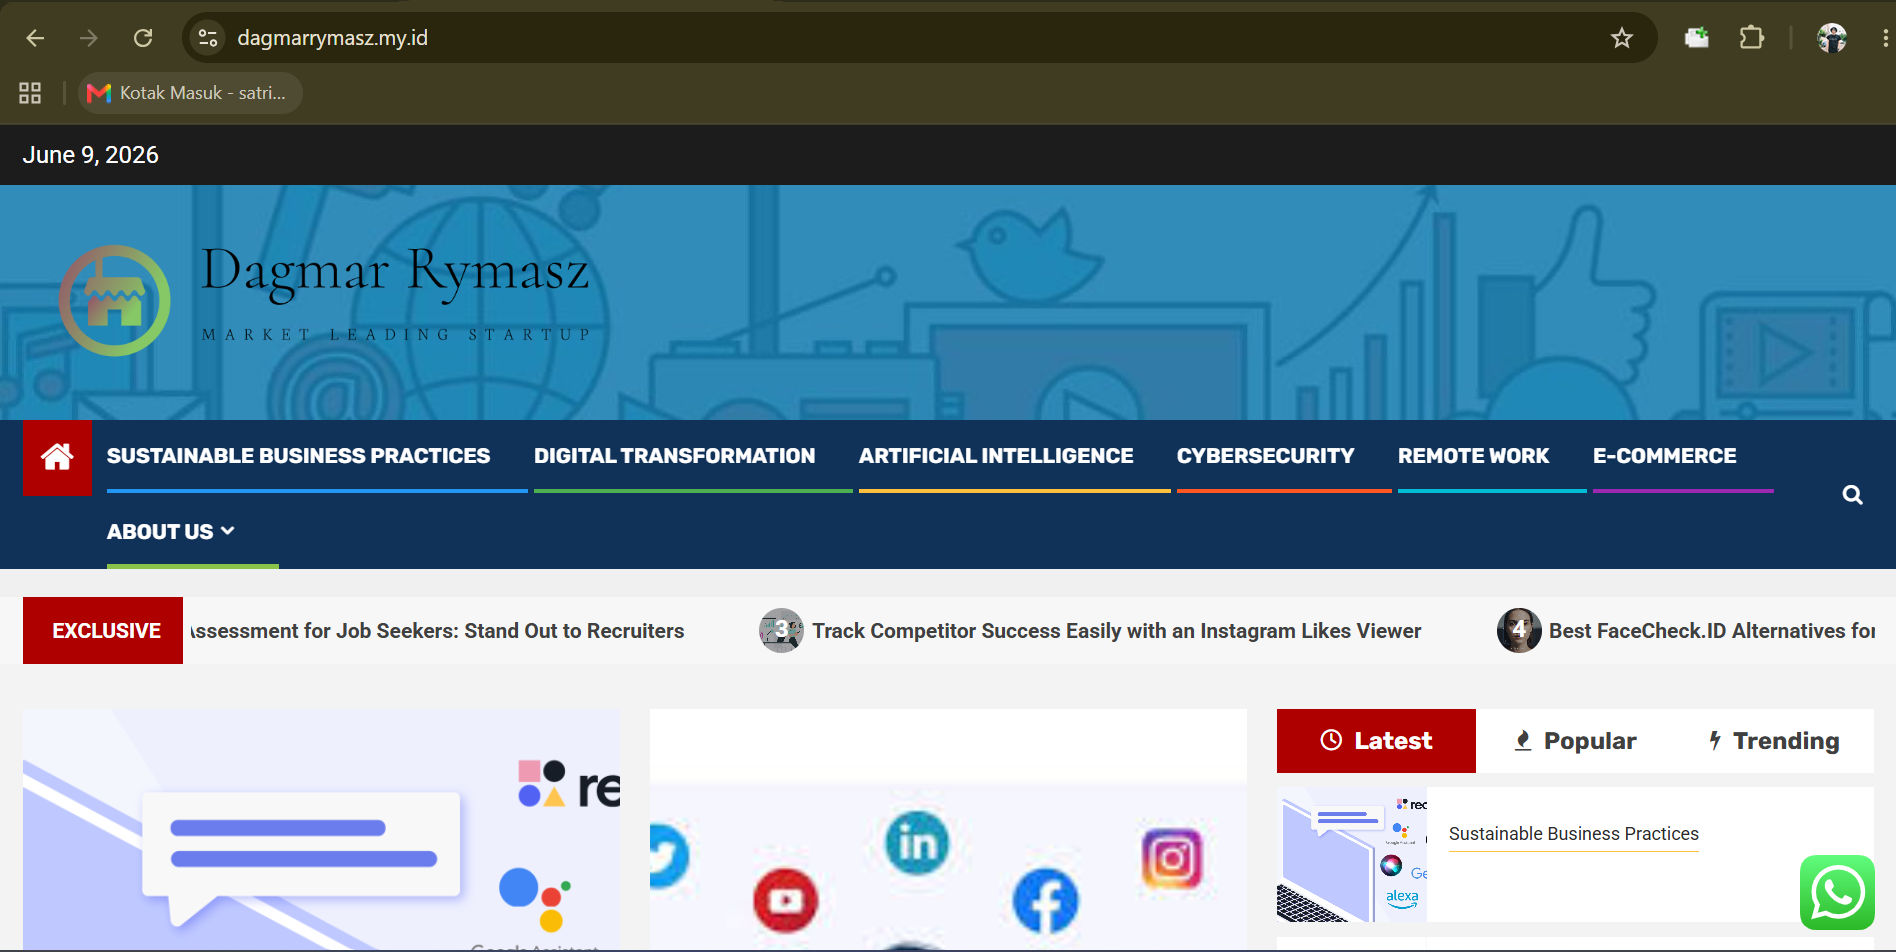Switch to the Trending tab
Image resolution: width=1896 pixels, height=952 pixels.
1774,741
